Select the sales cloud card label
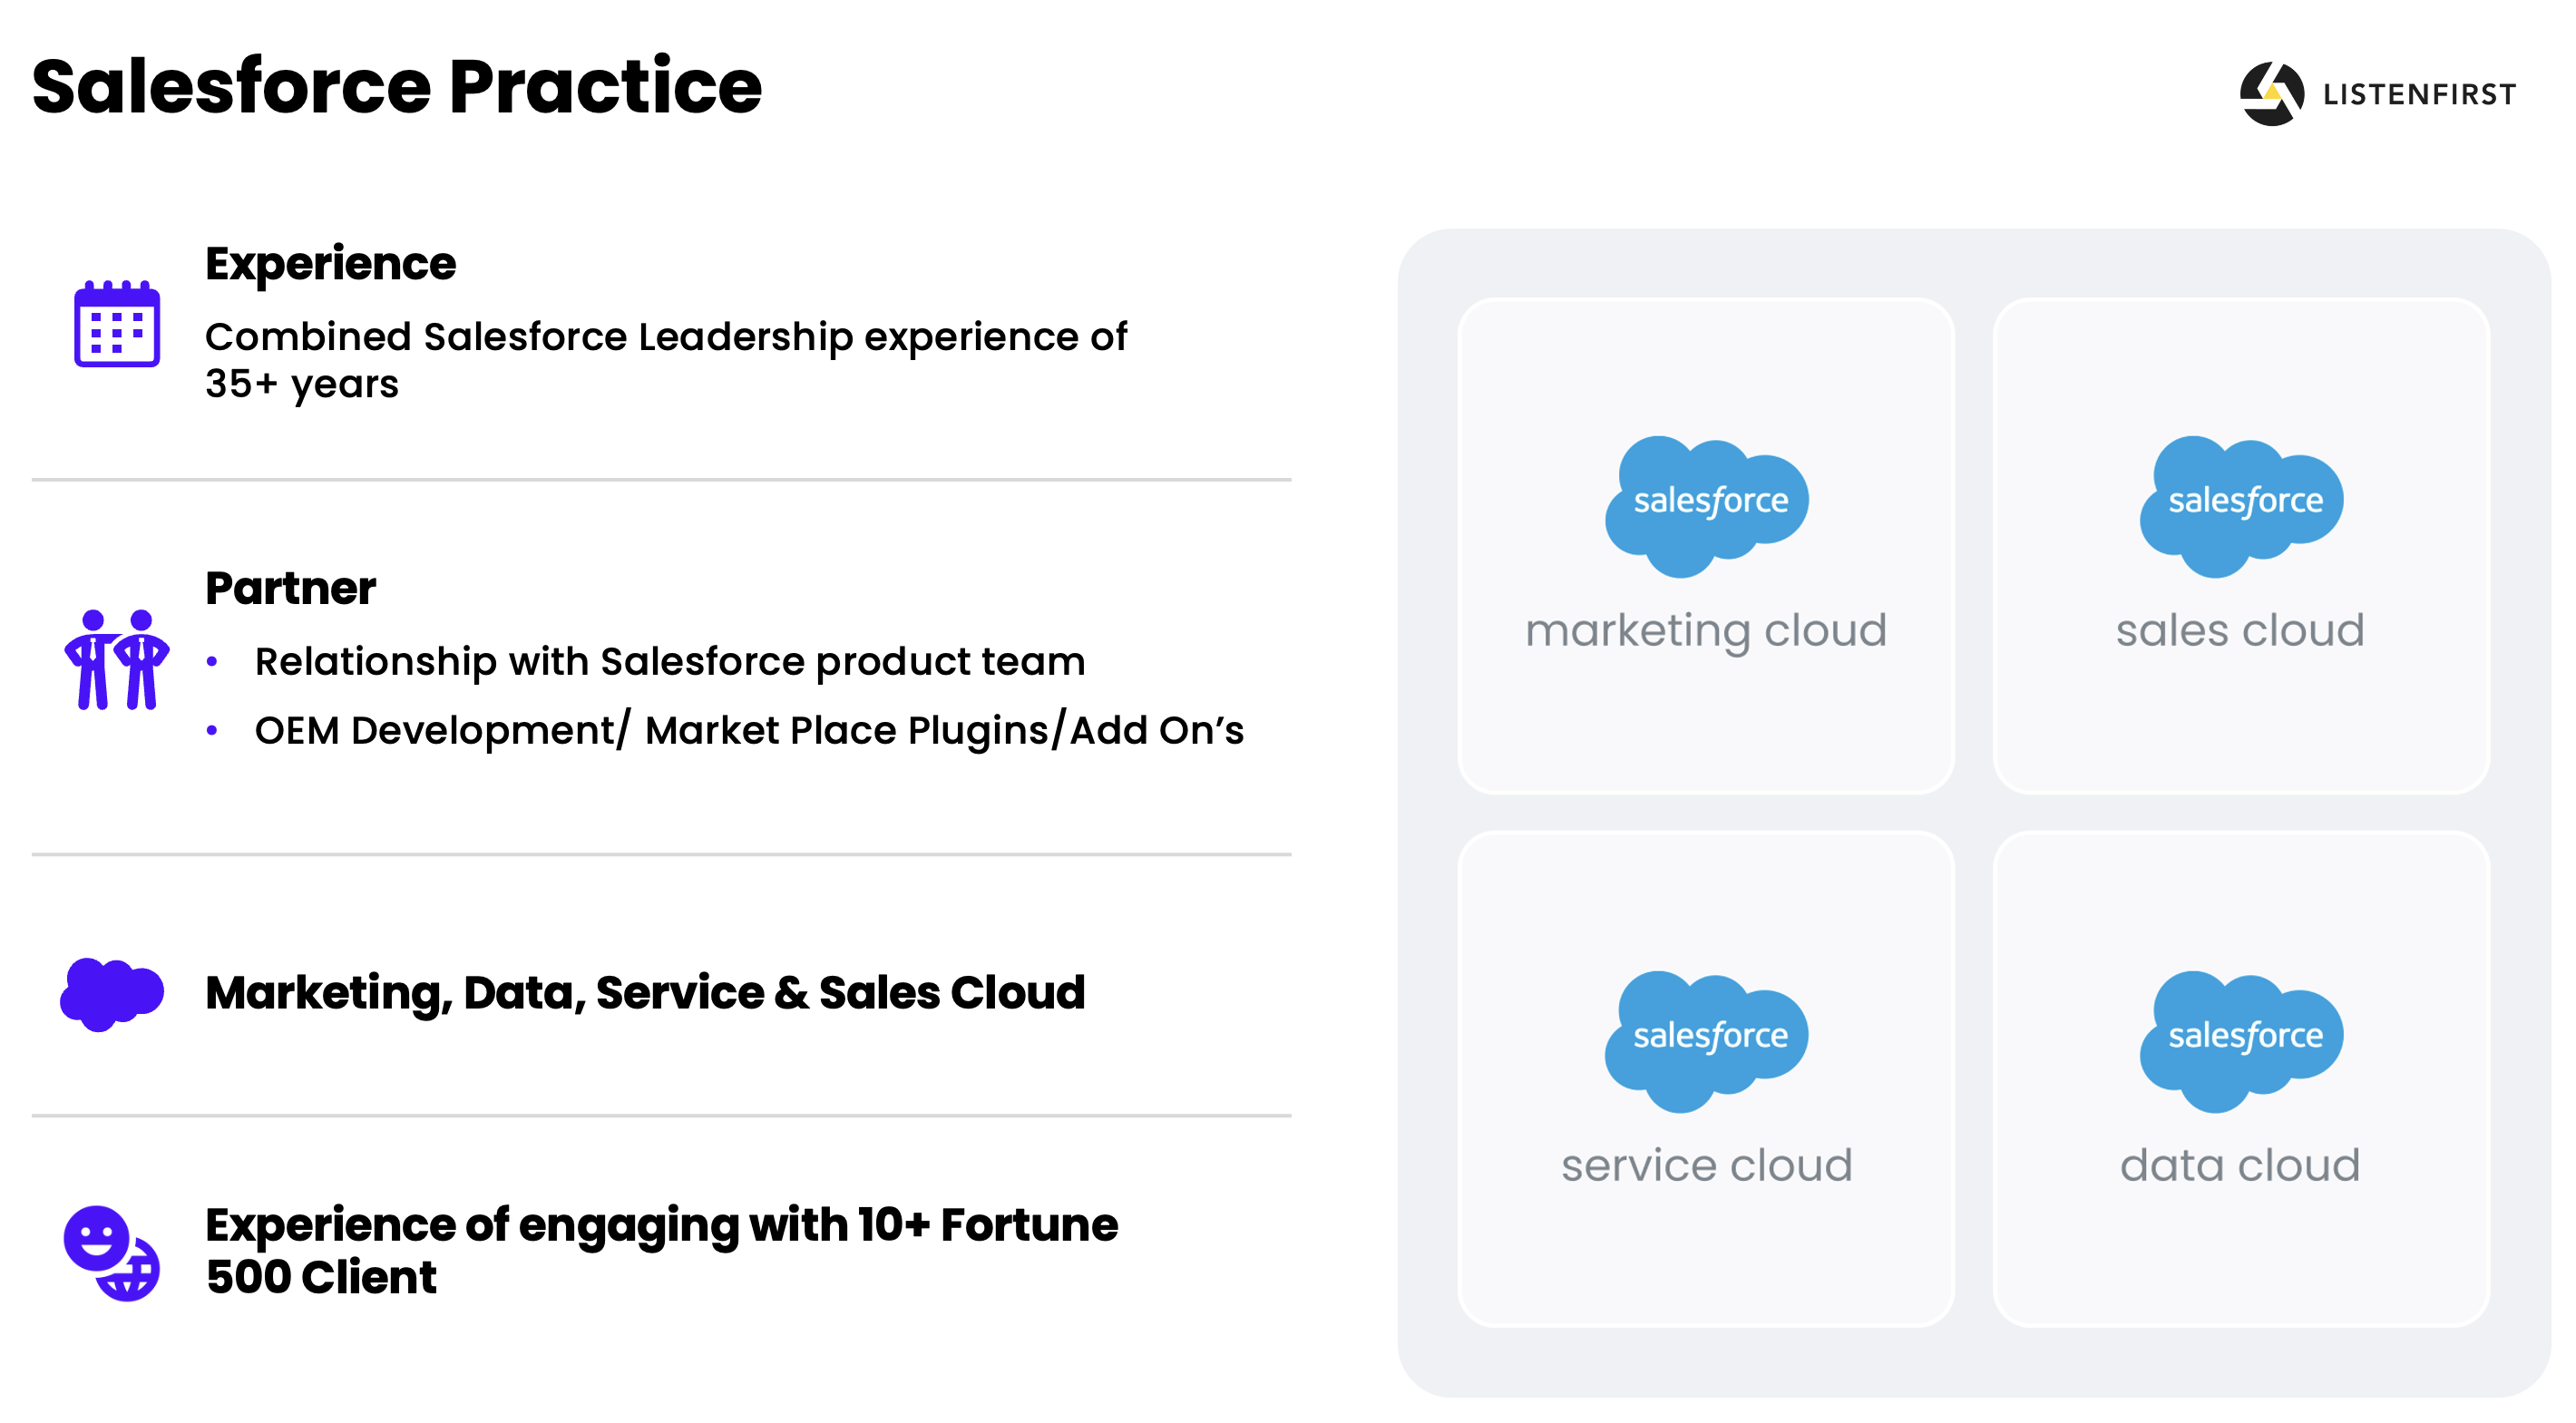This screenshot has height=1423, width=2576. [x=2240, y=631]
